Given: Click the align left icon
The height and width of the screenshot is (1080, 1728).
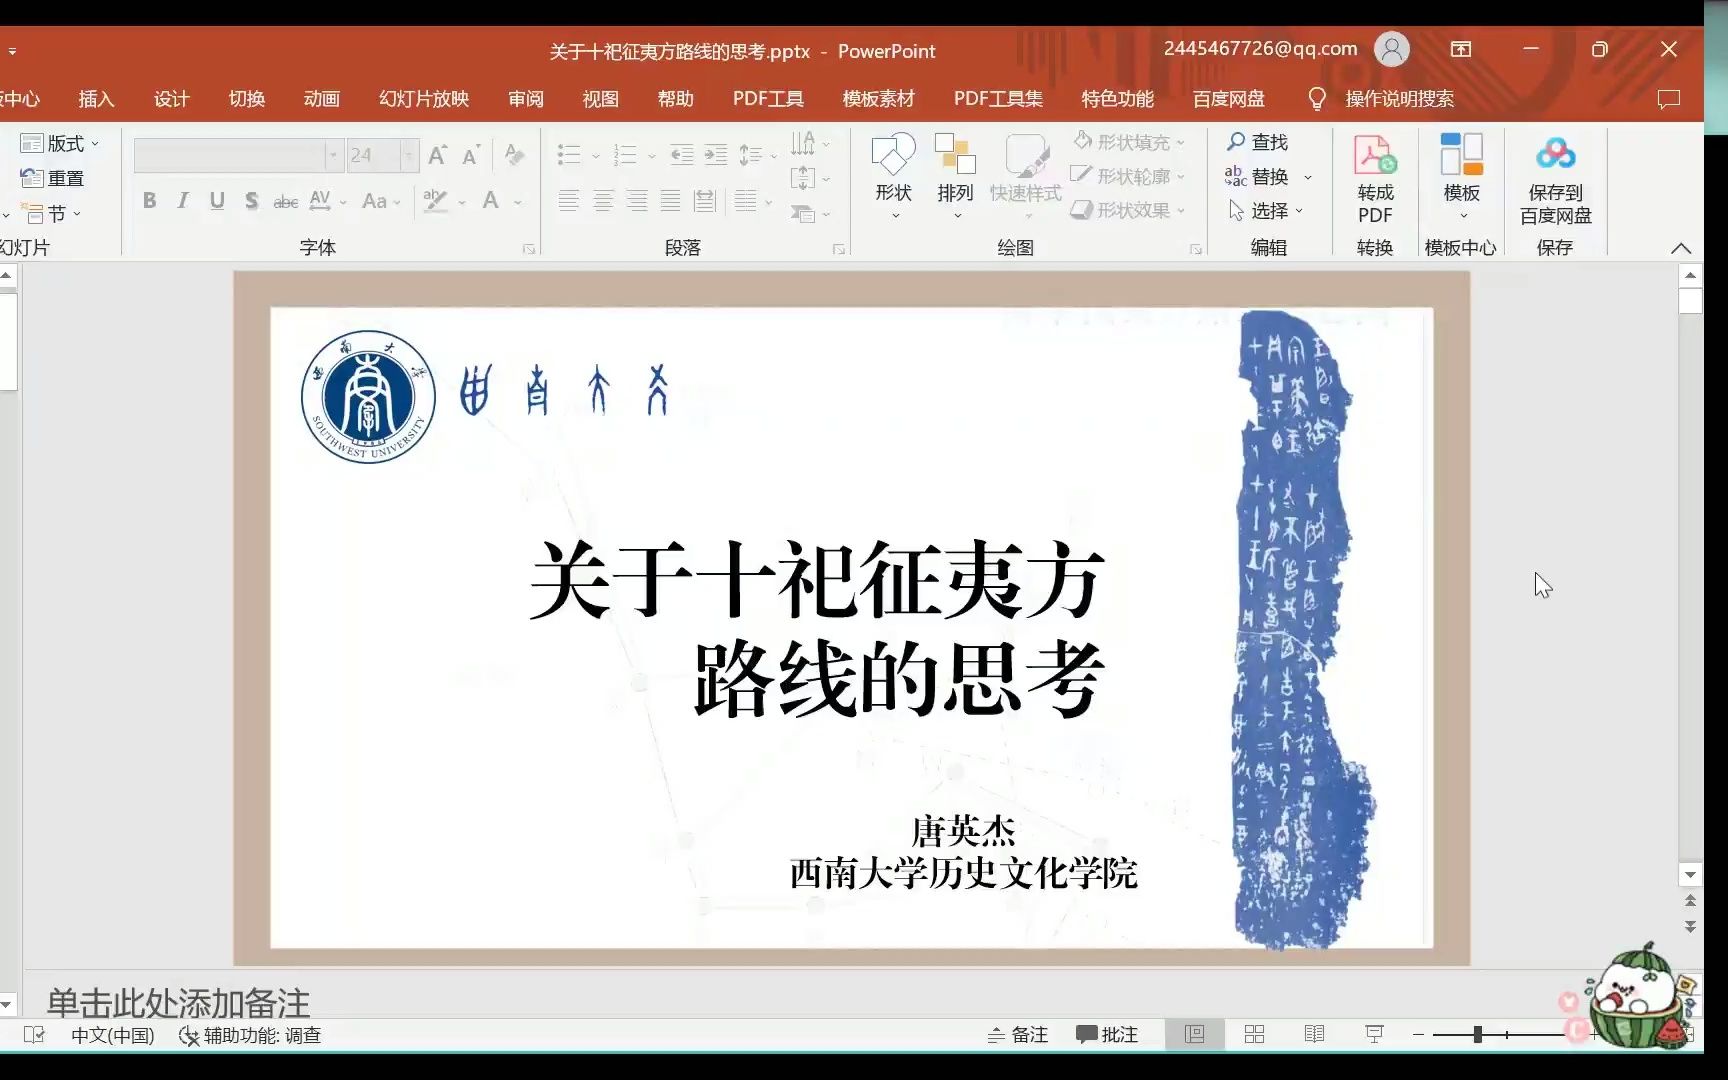Looking at the screenshot, I should point(568,201).
